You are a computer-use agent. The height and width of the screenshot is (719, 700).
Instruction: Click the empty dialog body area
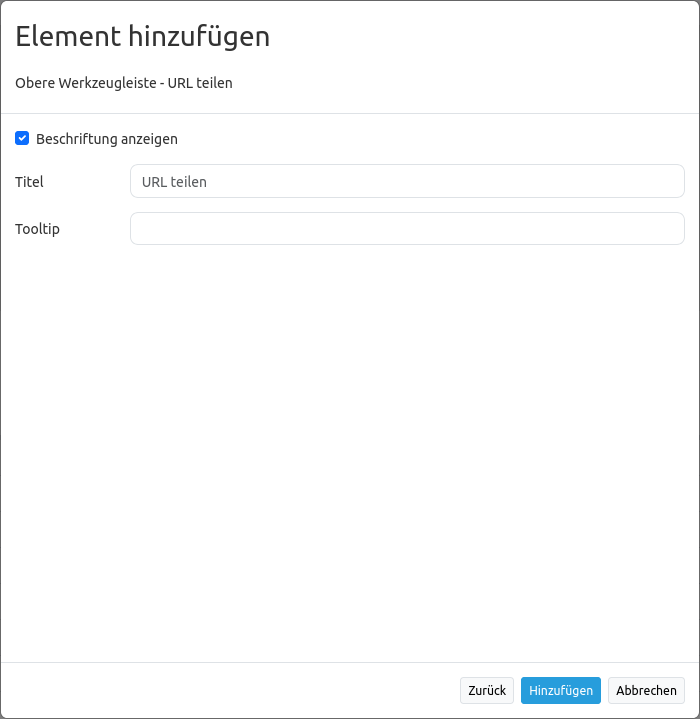click(x=350, y=450)
